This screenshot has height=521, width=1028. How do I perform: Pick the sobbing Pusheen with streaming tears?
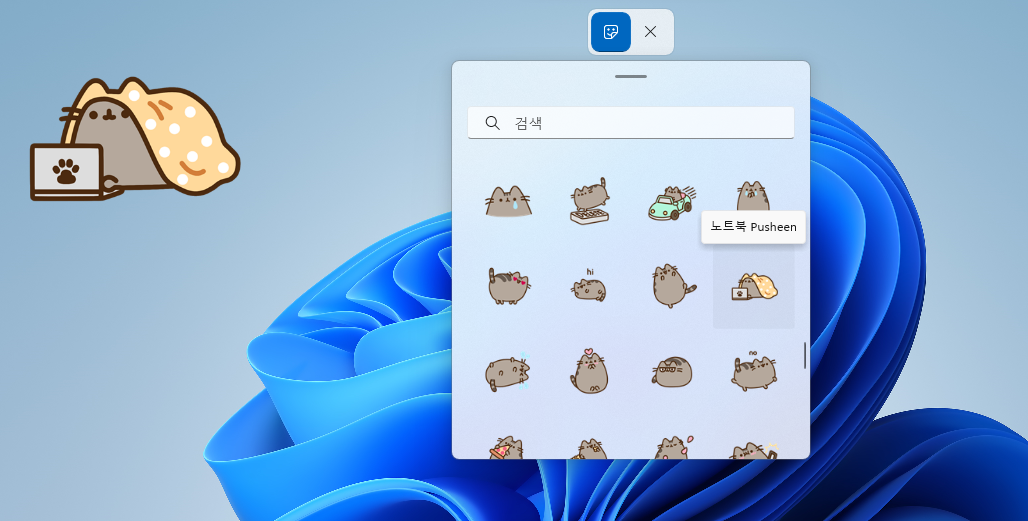pos(753,197)
